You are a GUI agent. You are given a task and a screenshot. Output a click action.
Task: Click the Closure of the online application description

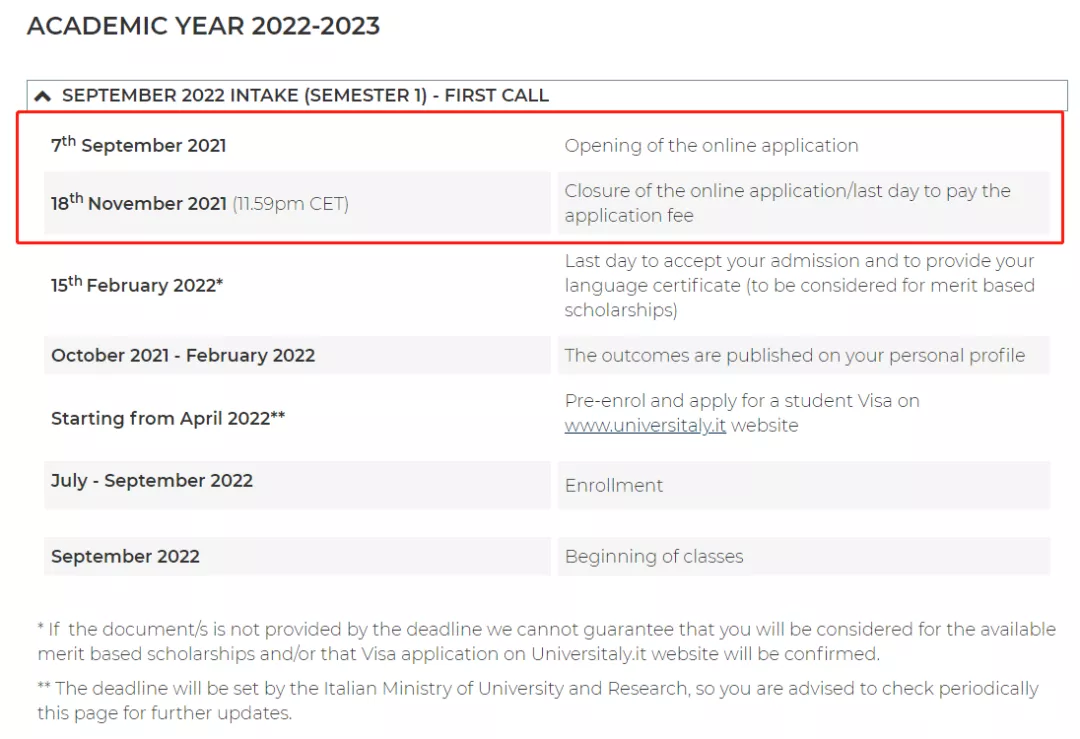click(787, 203)
